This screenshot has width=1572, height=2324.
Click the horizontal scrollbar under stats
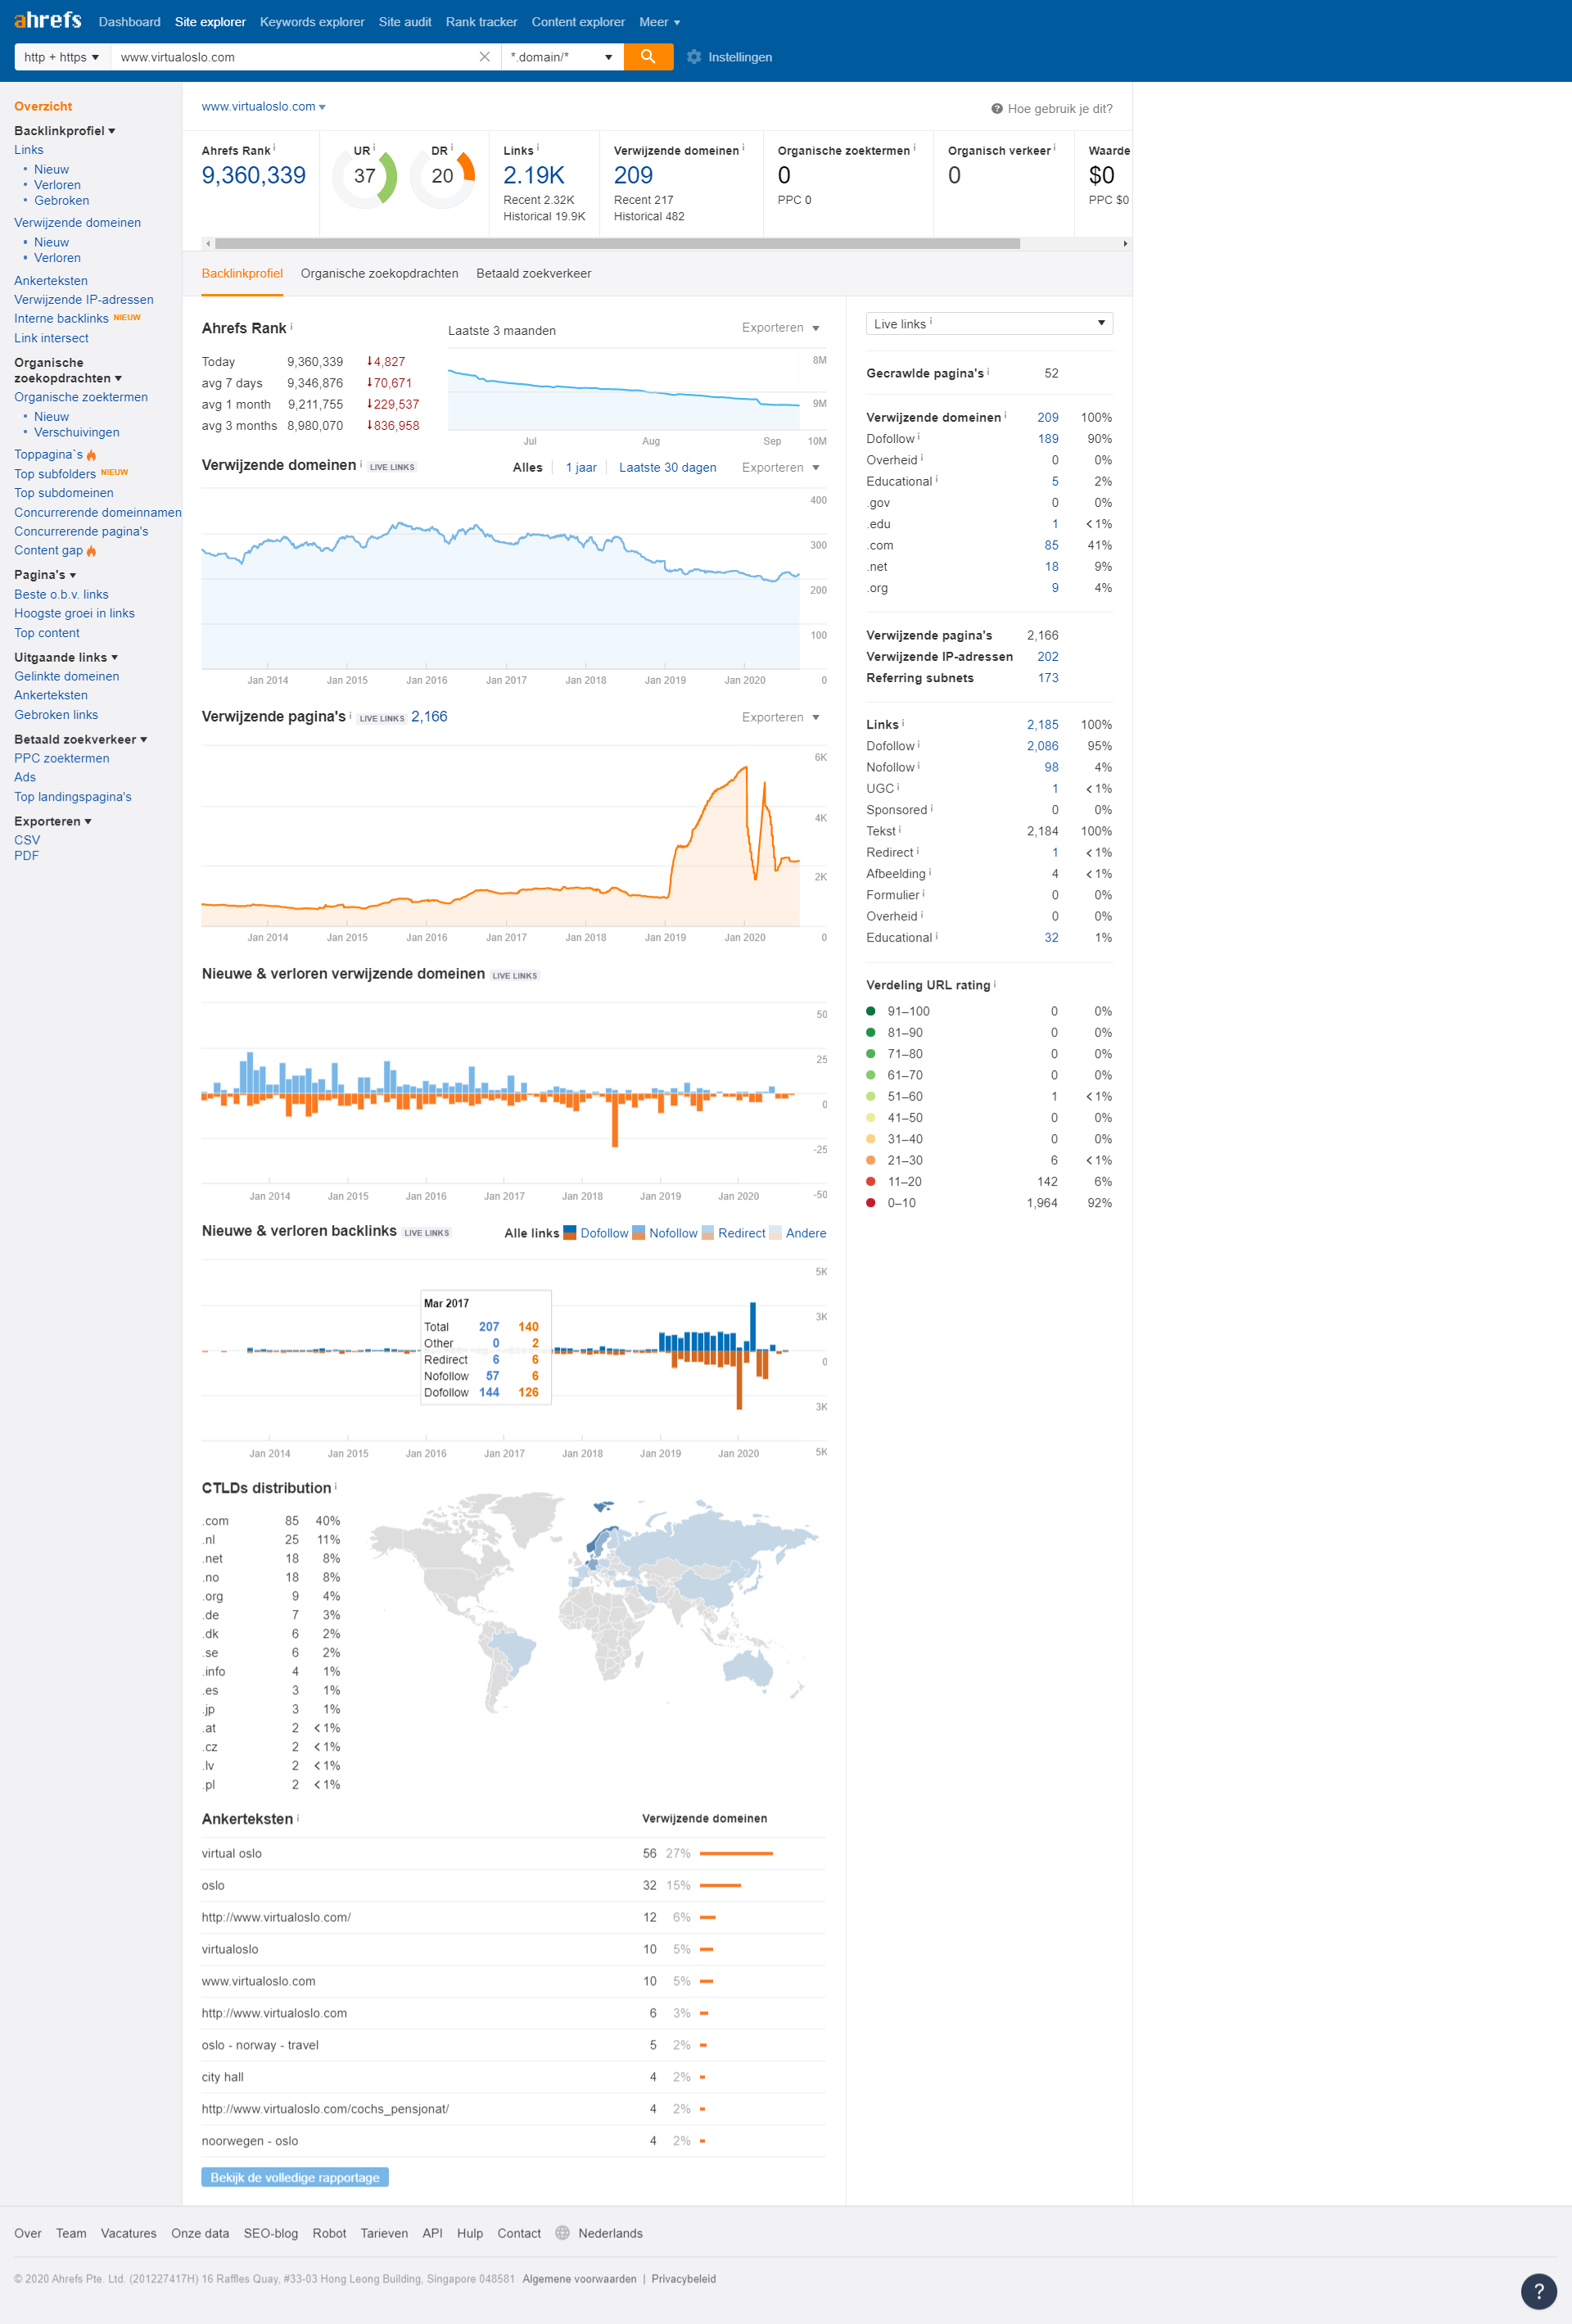[617, 244]
